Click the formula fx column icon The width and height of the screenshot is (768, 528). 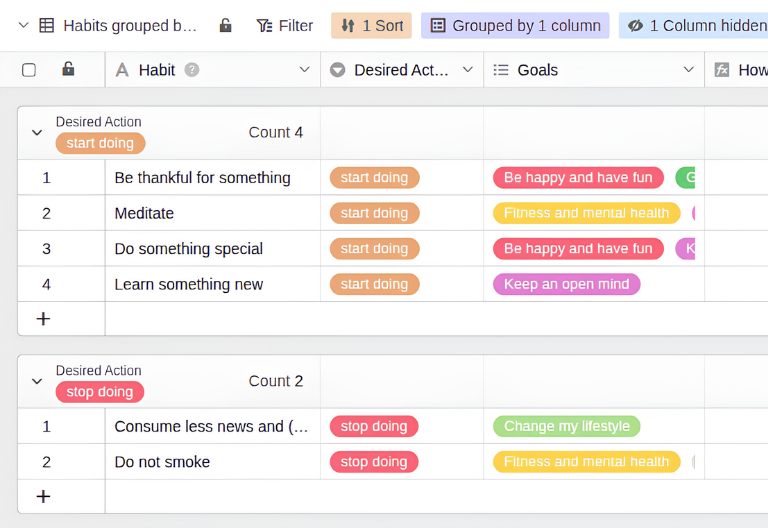tap(722, 70)
